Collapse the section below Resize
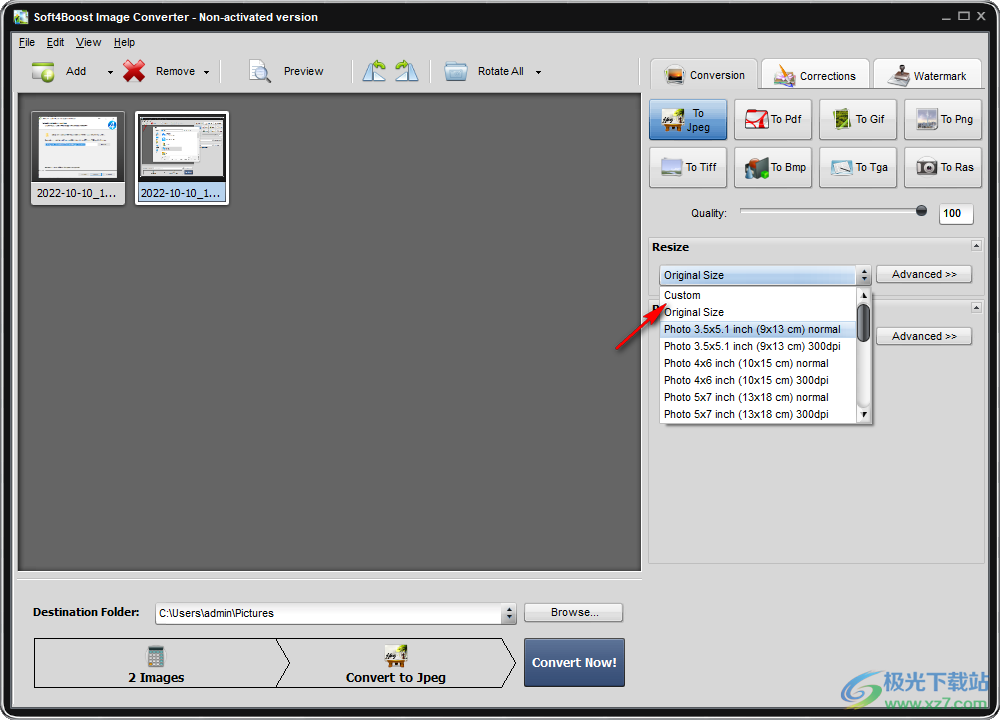Screen dimensions: 1000x720 click(976, 307)
